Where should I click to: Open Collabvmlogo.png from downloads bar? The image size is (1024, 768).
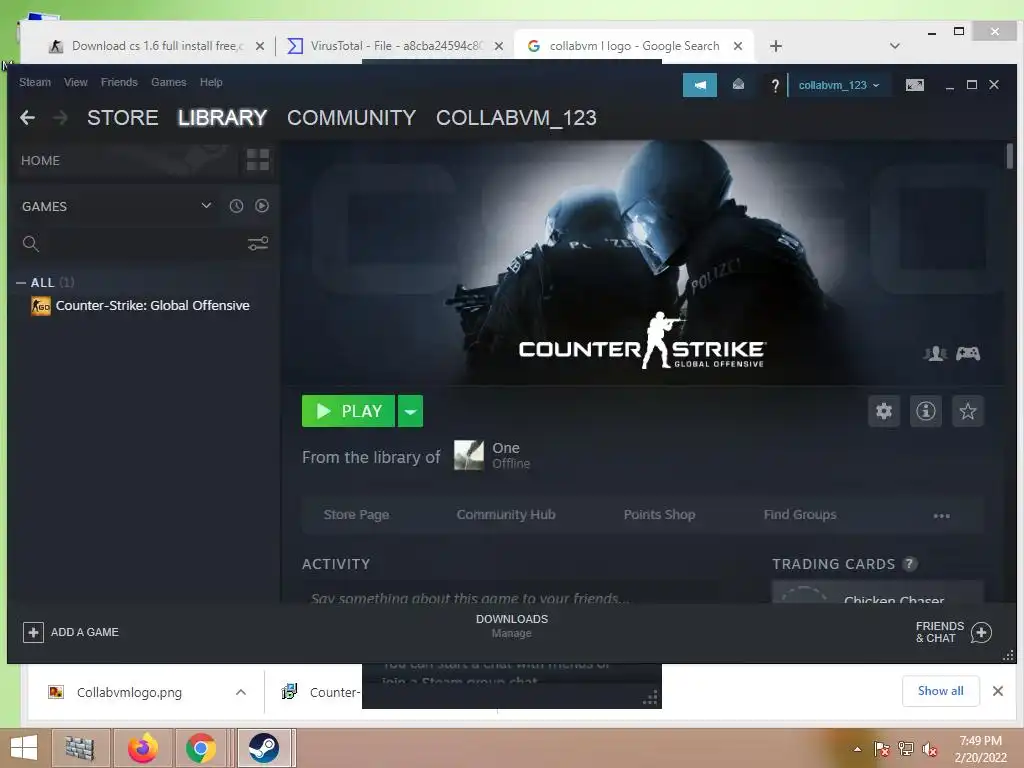pyautogui.click(x=129, y=692)
